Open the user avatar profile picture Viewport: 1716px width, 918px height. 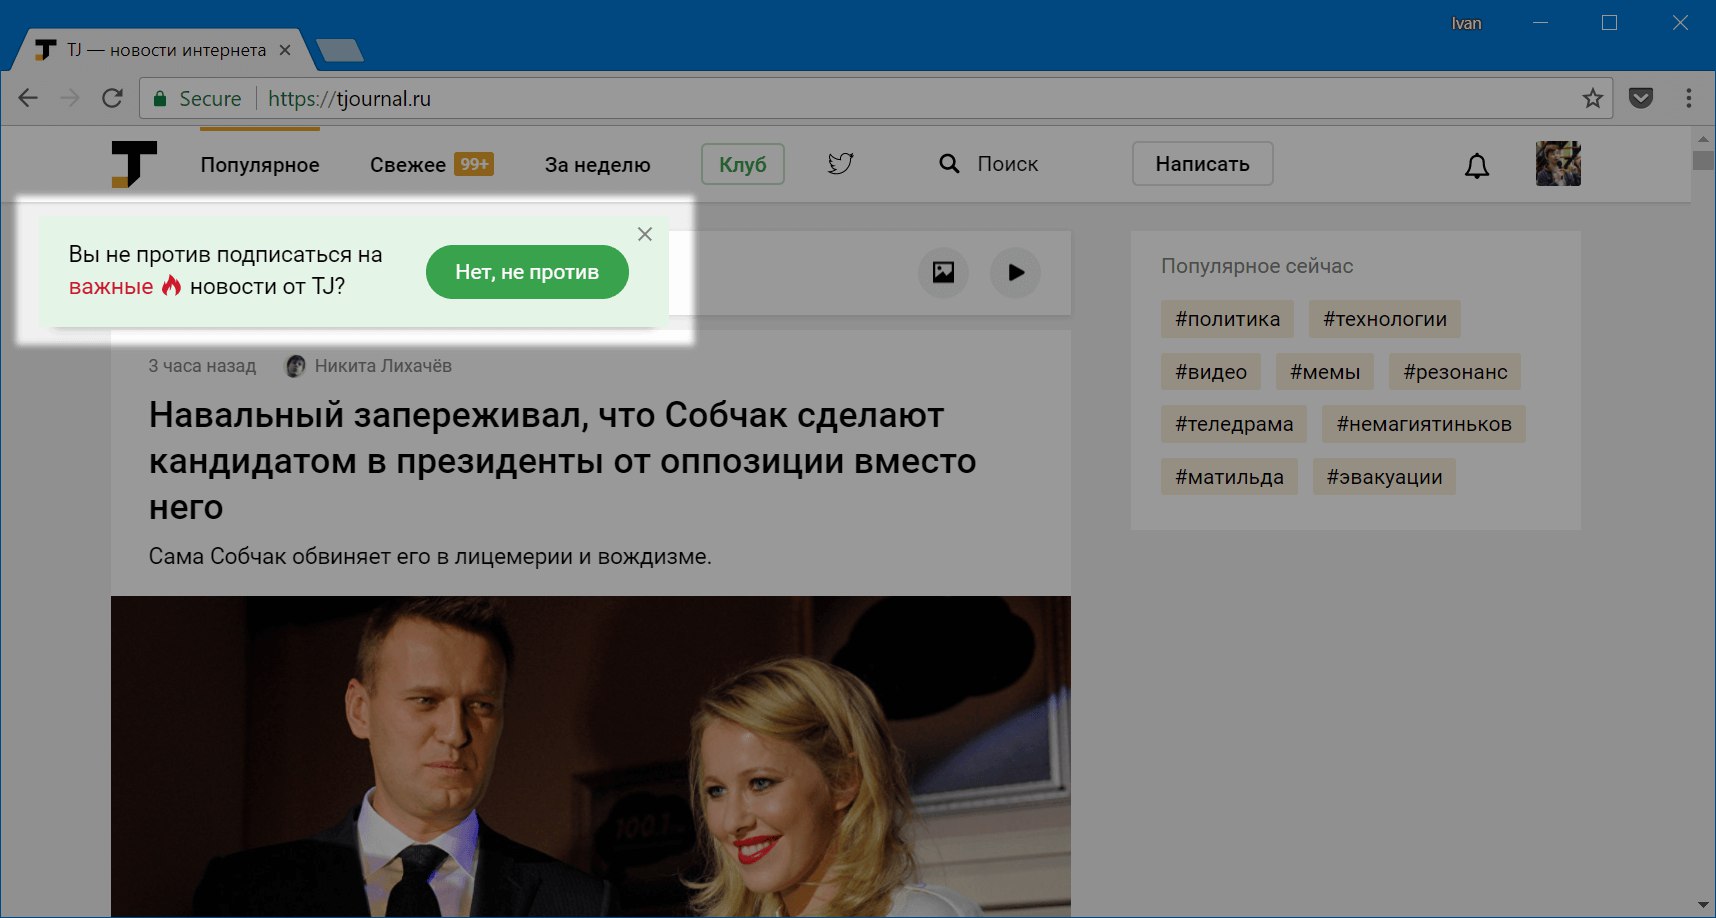tap(1558, 163)
